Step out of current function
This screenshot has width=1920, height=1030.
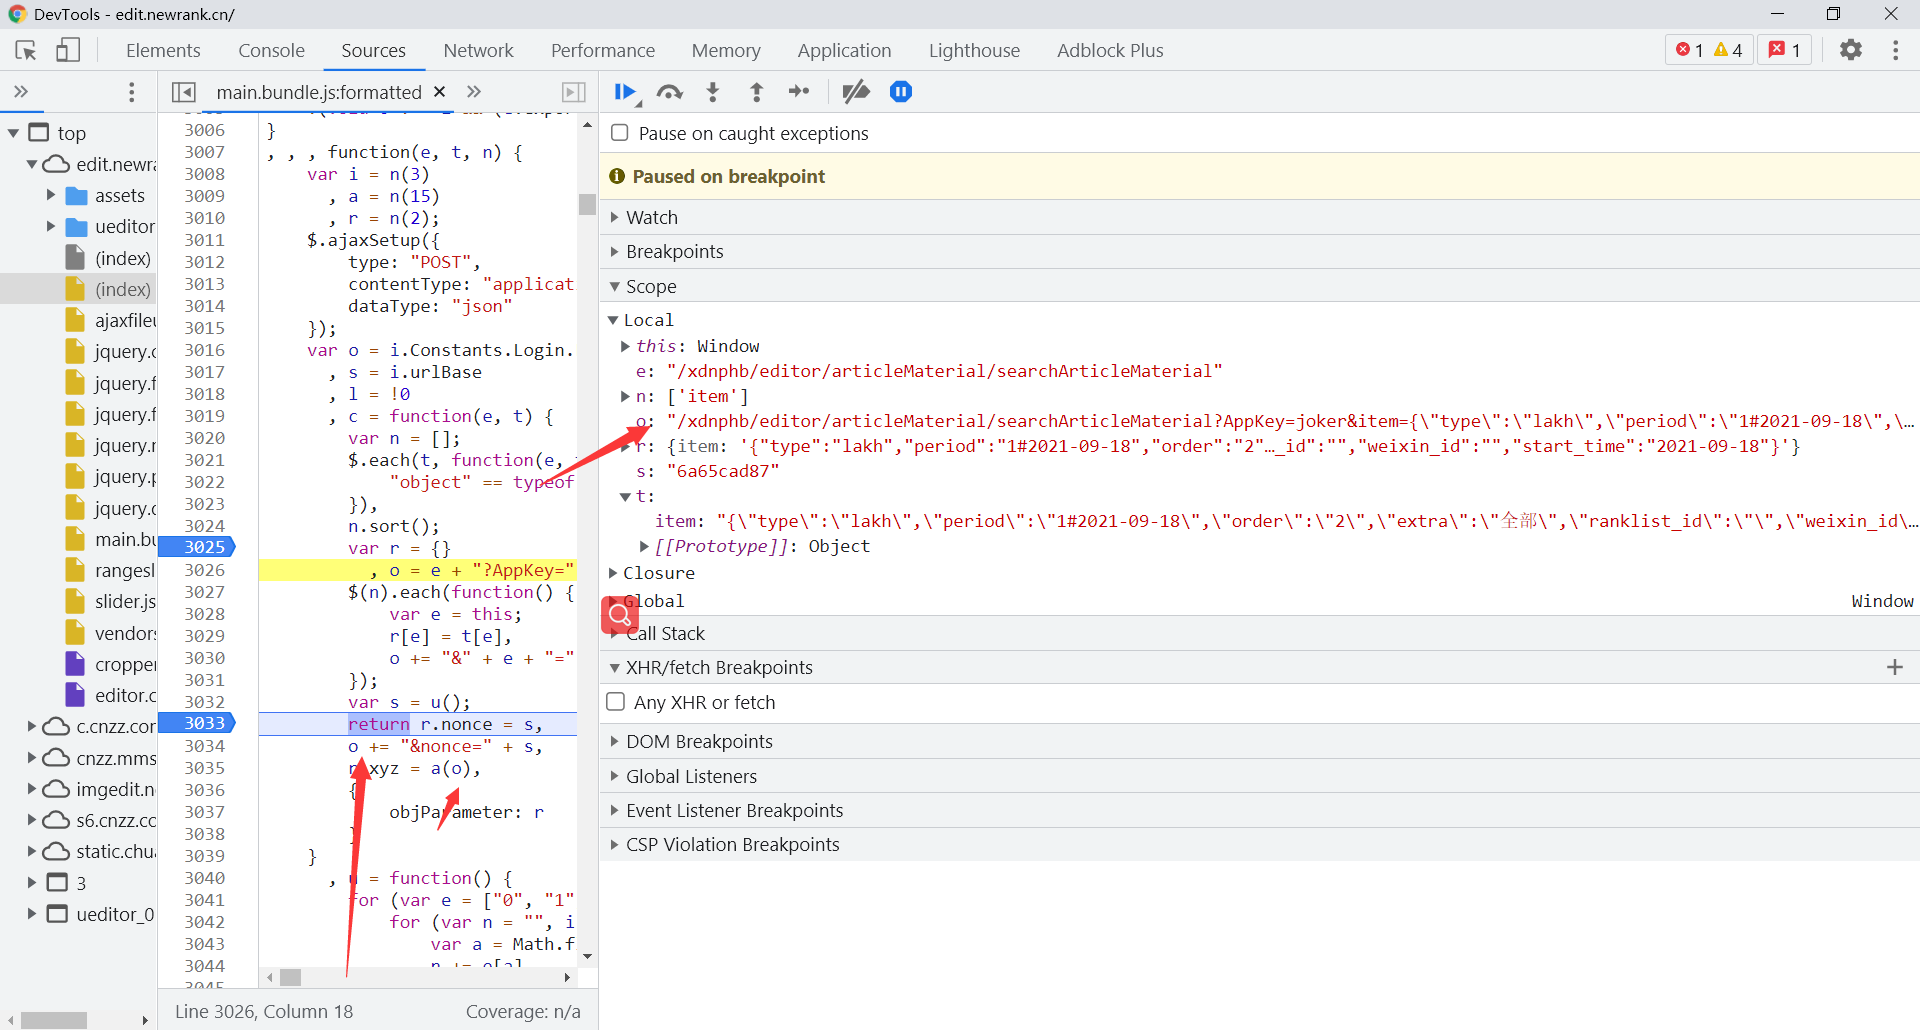click(757, 92)
